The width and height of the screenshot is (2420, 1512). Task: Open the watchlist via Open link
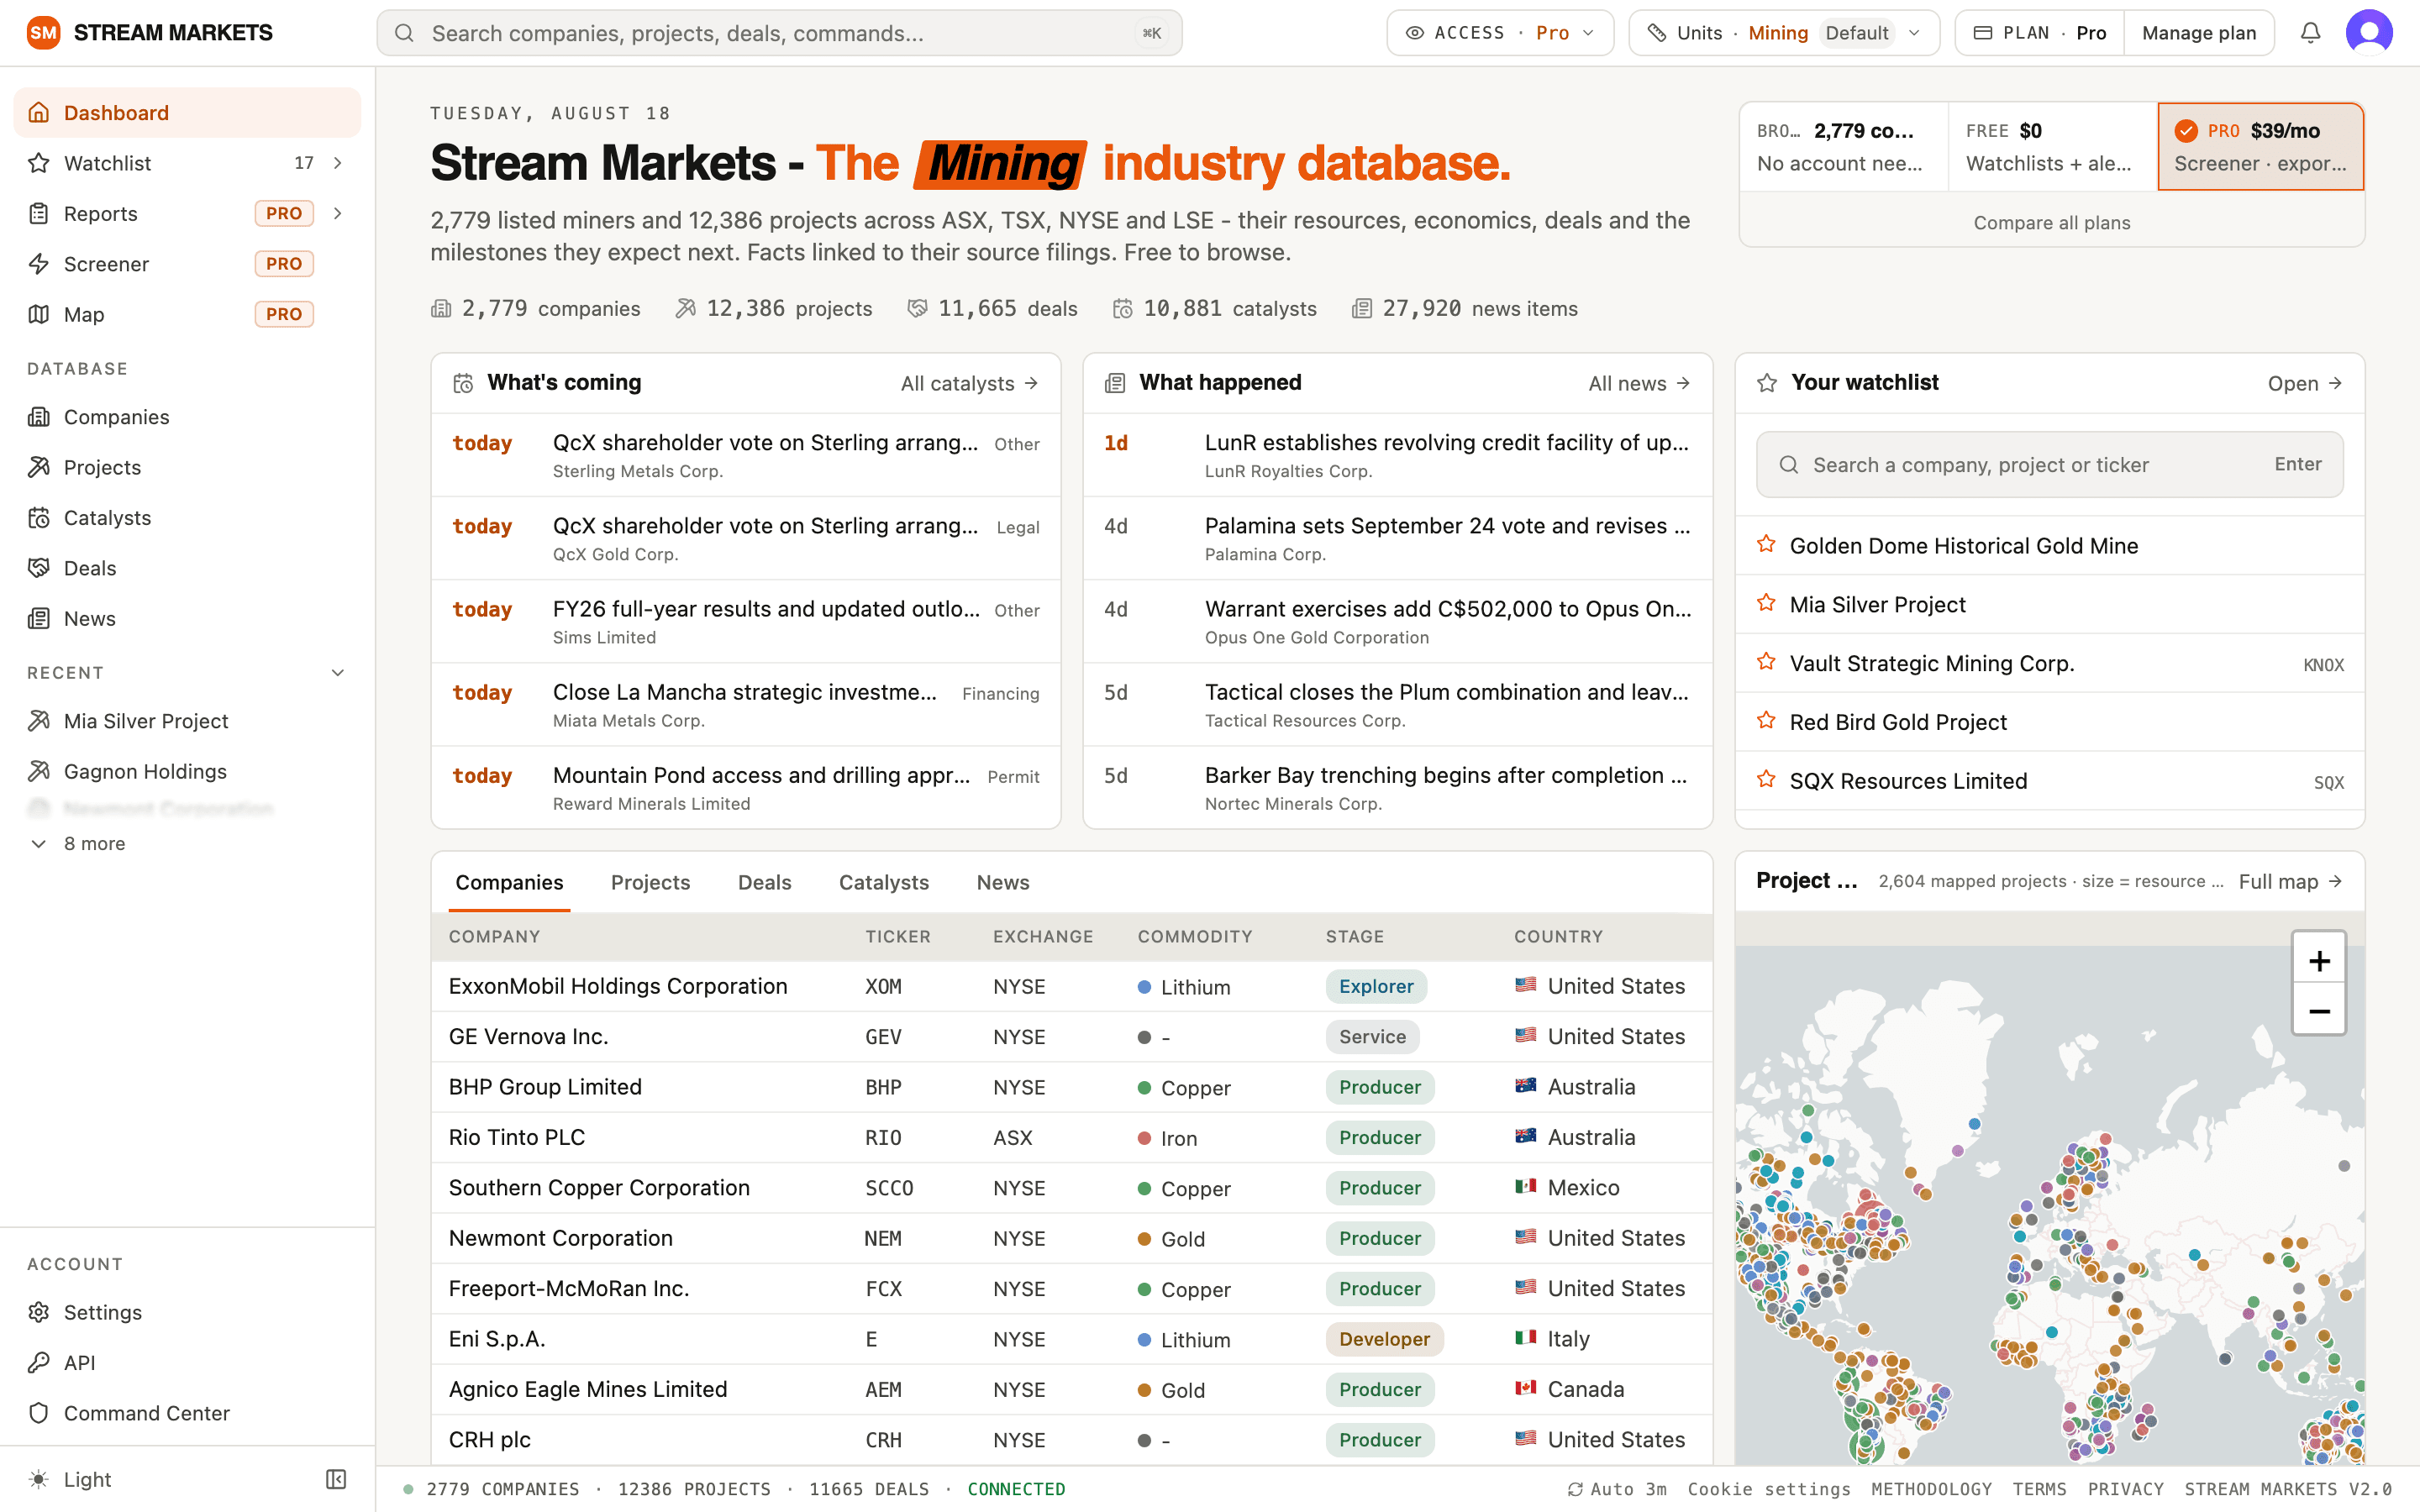(2304, 383)
